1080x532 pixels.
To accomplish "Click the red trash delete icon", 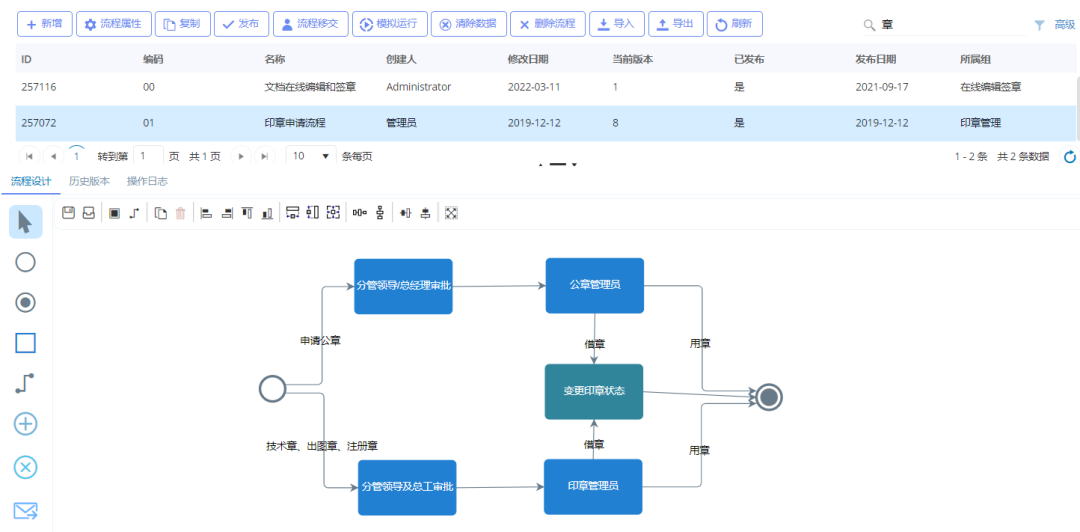I will tap(180, 213).
